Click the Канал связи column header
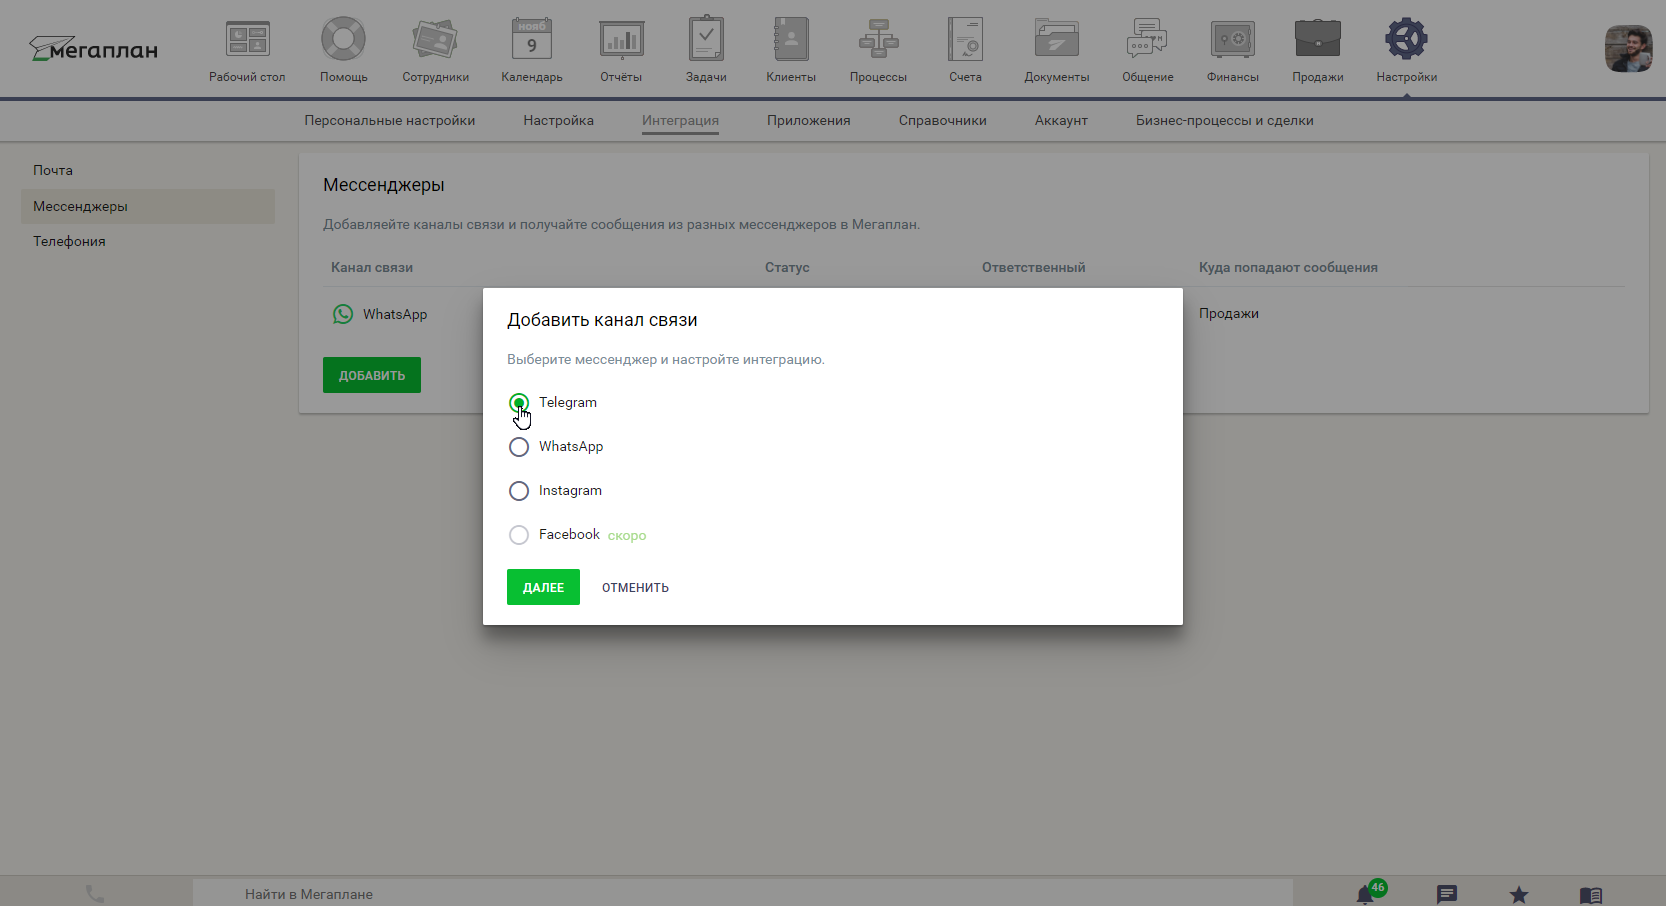The width and height of the screenshot is (1666, 906). tap(372, 268)
